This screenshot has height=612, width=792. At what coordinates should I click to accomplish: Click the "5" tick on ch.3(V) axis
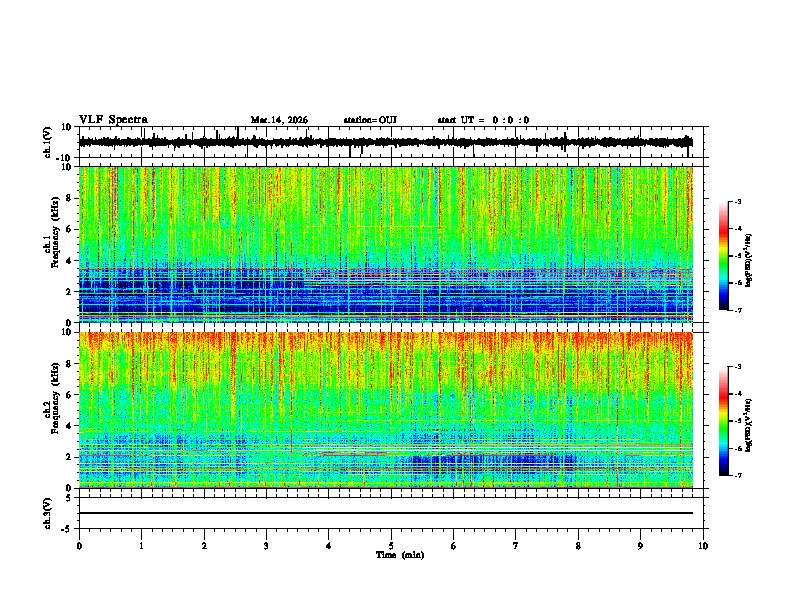pos(69,498)
